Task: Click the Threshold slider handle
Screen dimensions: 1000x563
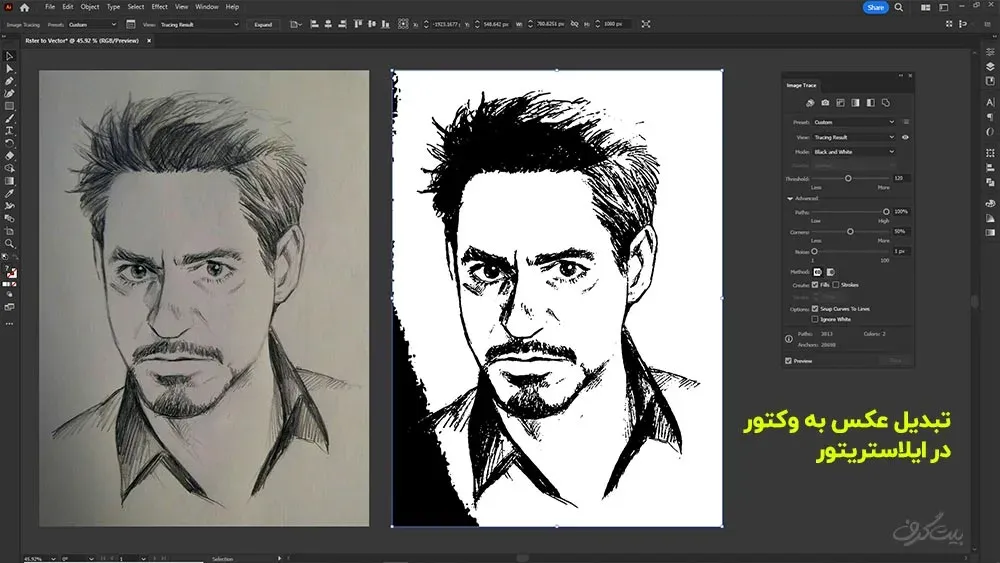Action: [848, 179]
